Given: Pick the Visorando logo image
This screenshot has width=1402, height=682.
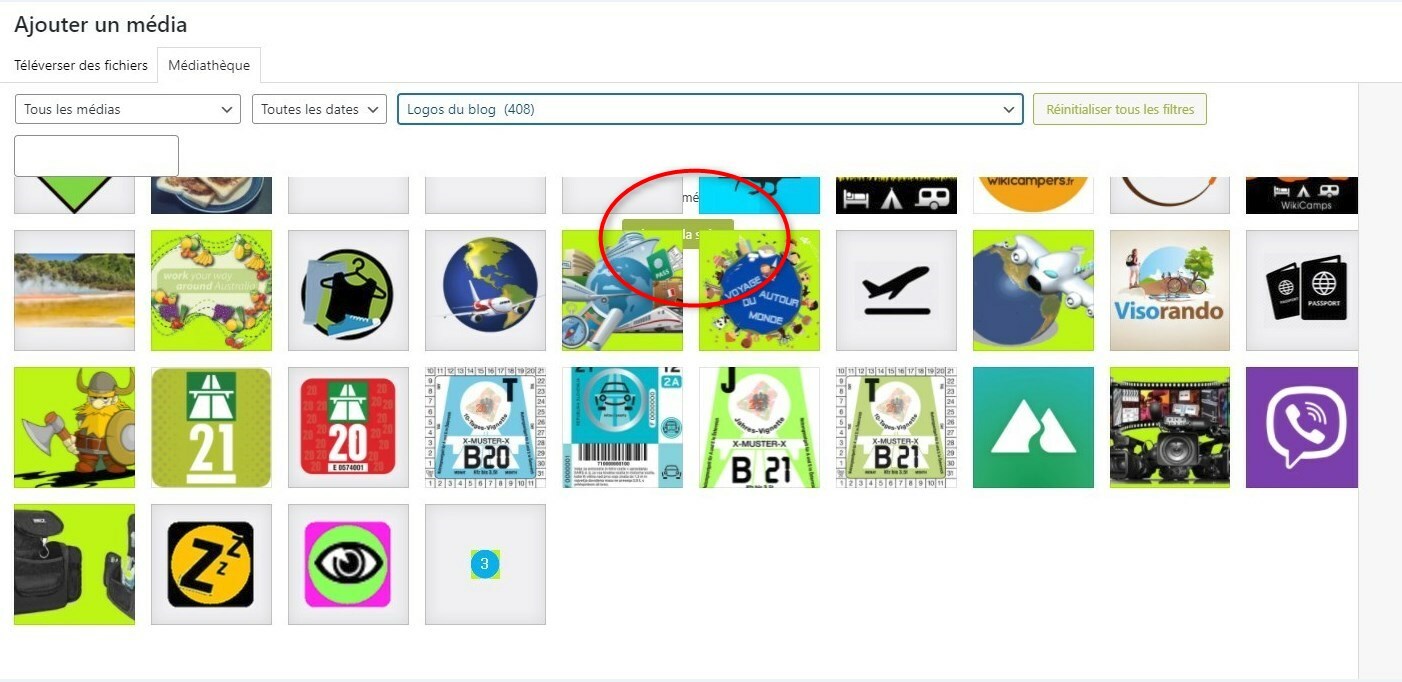Looking at the screenshot, I should pyautogui.click(x=1170, y=290).
